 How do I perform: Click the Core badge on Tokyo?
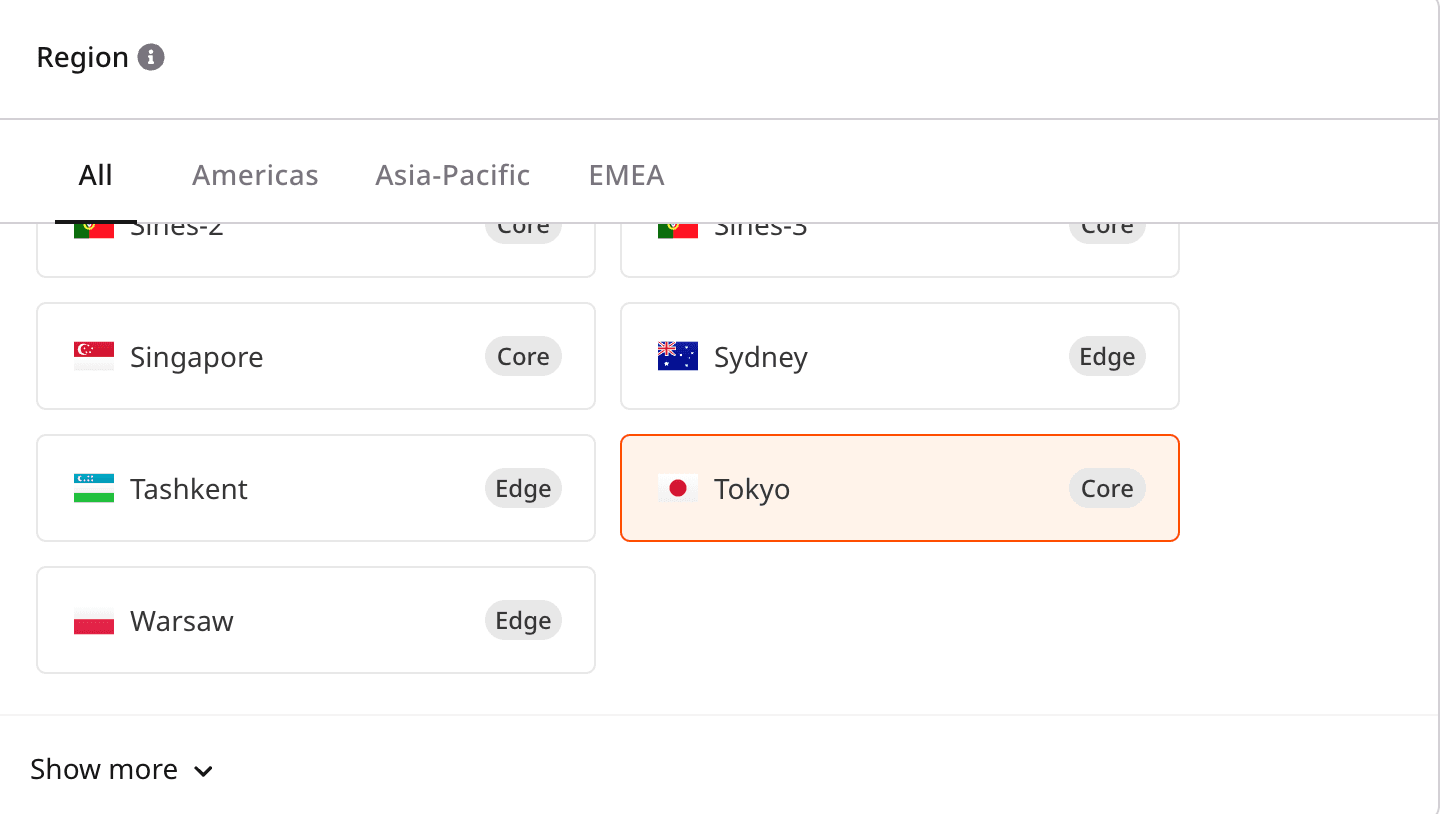coord(1107,489)
